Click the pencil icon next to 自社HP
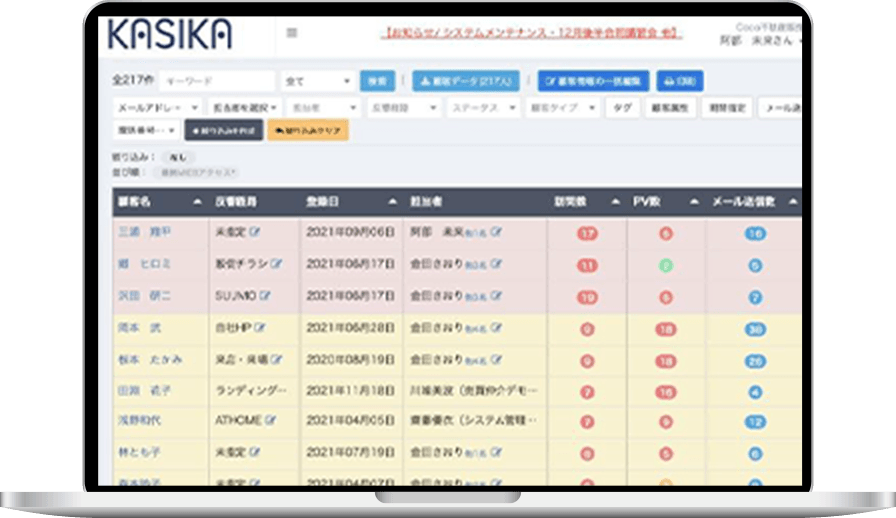 point(260,328)
